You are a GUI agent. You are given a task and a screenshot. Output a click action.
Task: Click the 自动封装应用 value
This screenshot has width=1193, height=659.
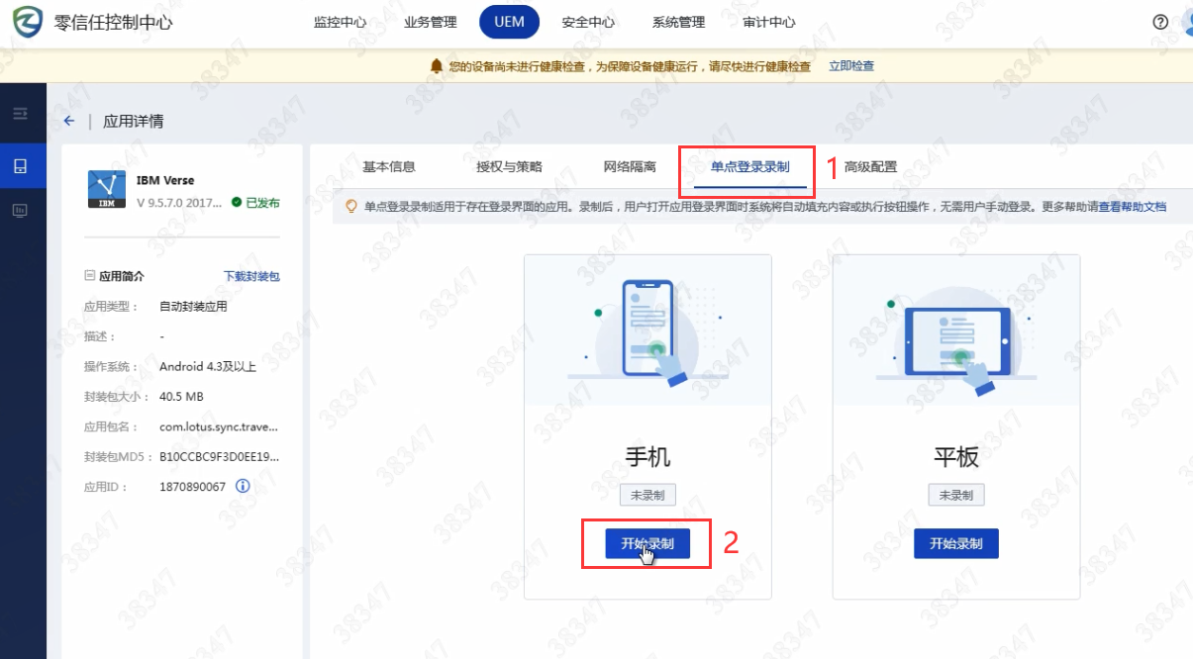click(193, 307)
